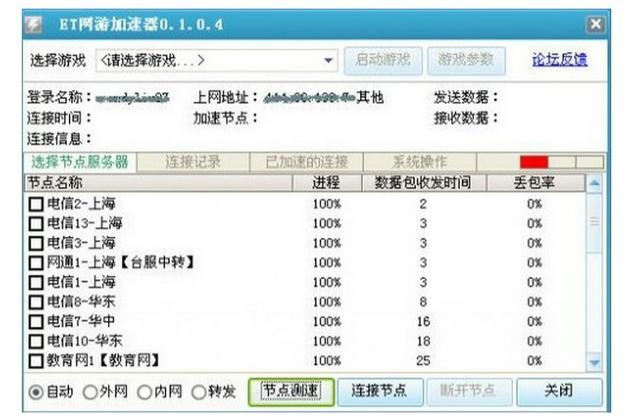Screen dimensions: 633x418
Task: Click the 0% loss rate for 电信1-上海
Action: [535, 282]
